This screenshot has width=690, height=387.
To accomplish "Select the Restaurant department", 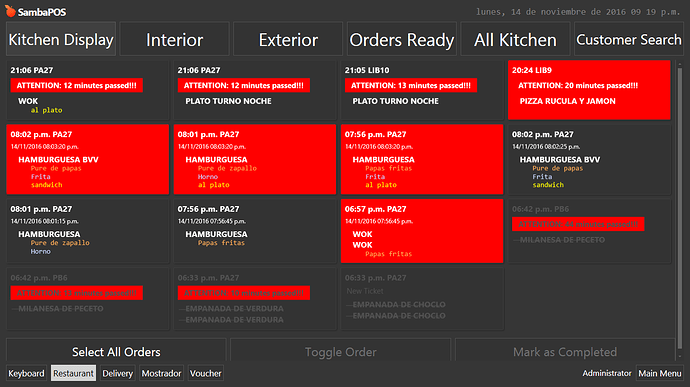I will click(73, 373).
